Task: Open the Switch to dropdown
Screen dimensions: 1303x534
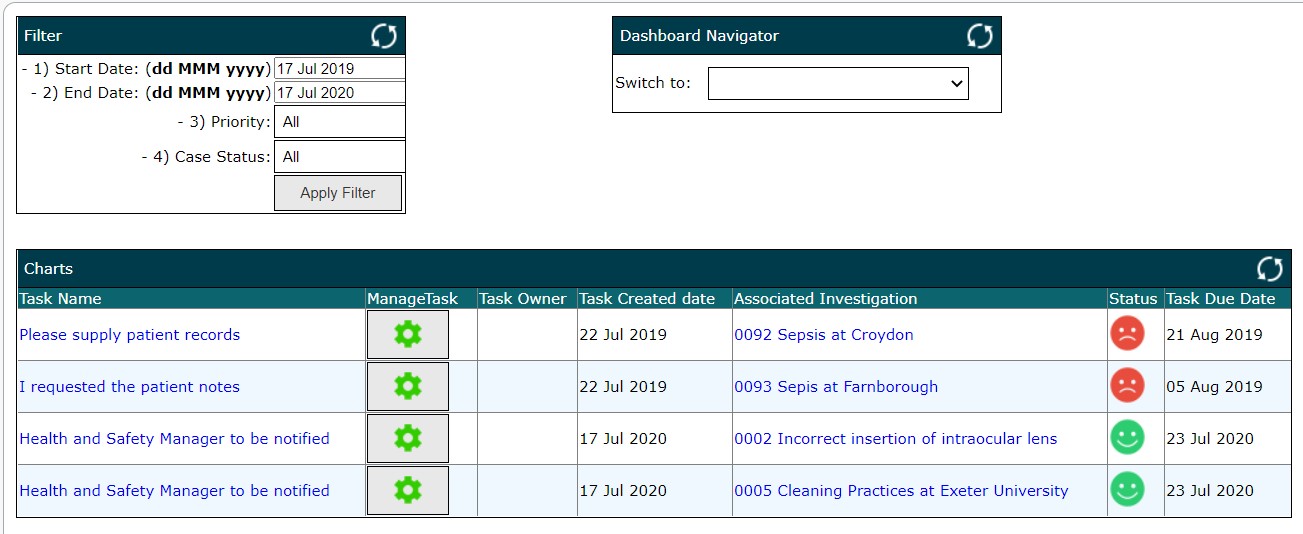Action: [838, 84]
